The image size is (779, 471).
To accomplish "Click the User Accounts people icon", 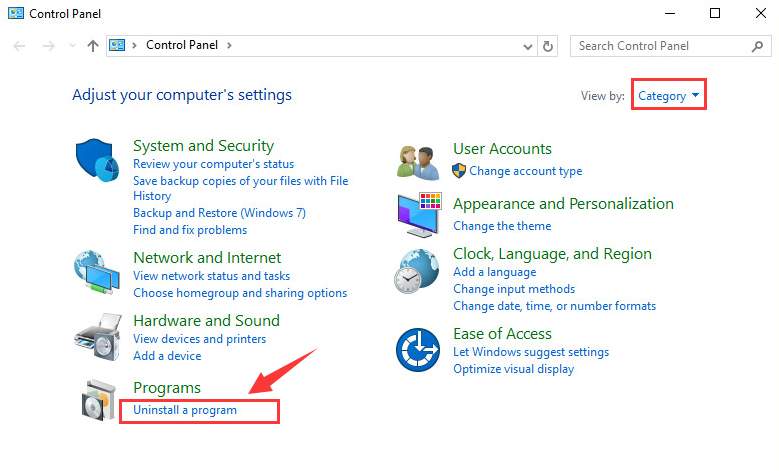I will (x=418, y=162).
